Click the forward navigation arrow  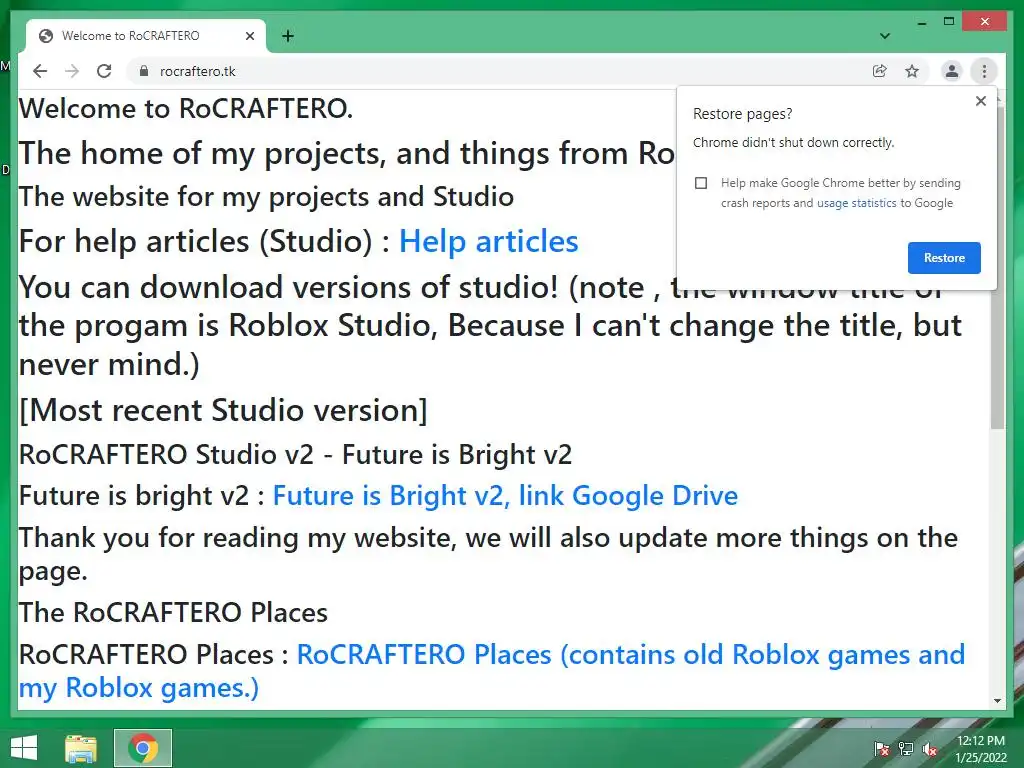coord(72,71)
